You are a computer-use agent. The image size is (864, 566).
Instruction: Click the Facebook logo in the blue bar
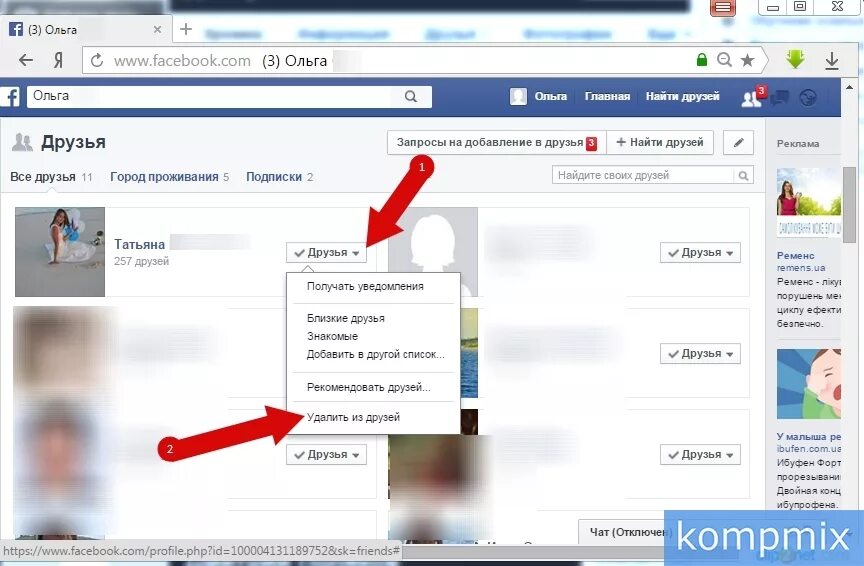(x=10, y=97)
